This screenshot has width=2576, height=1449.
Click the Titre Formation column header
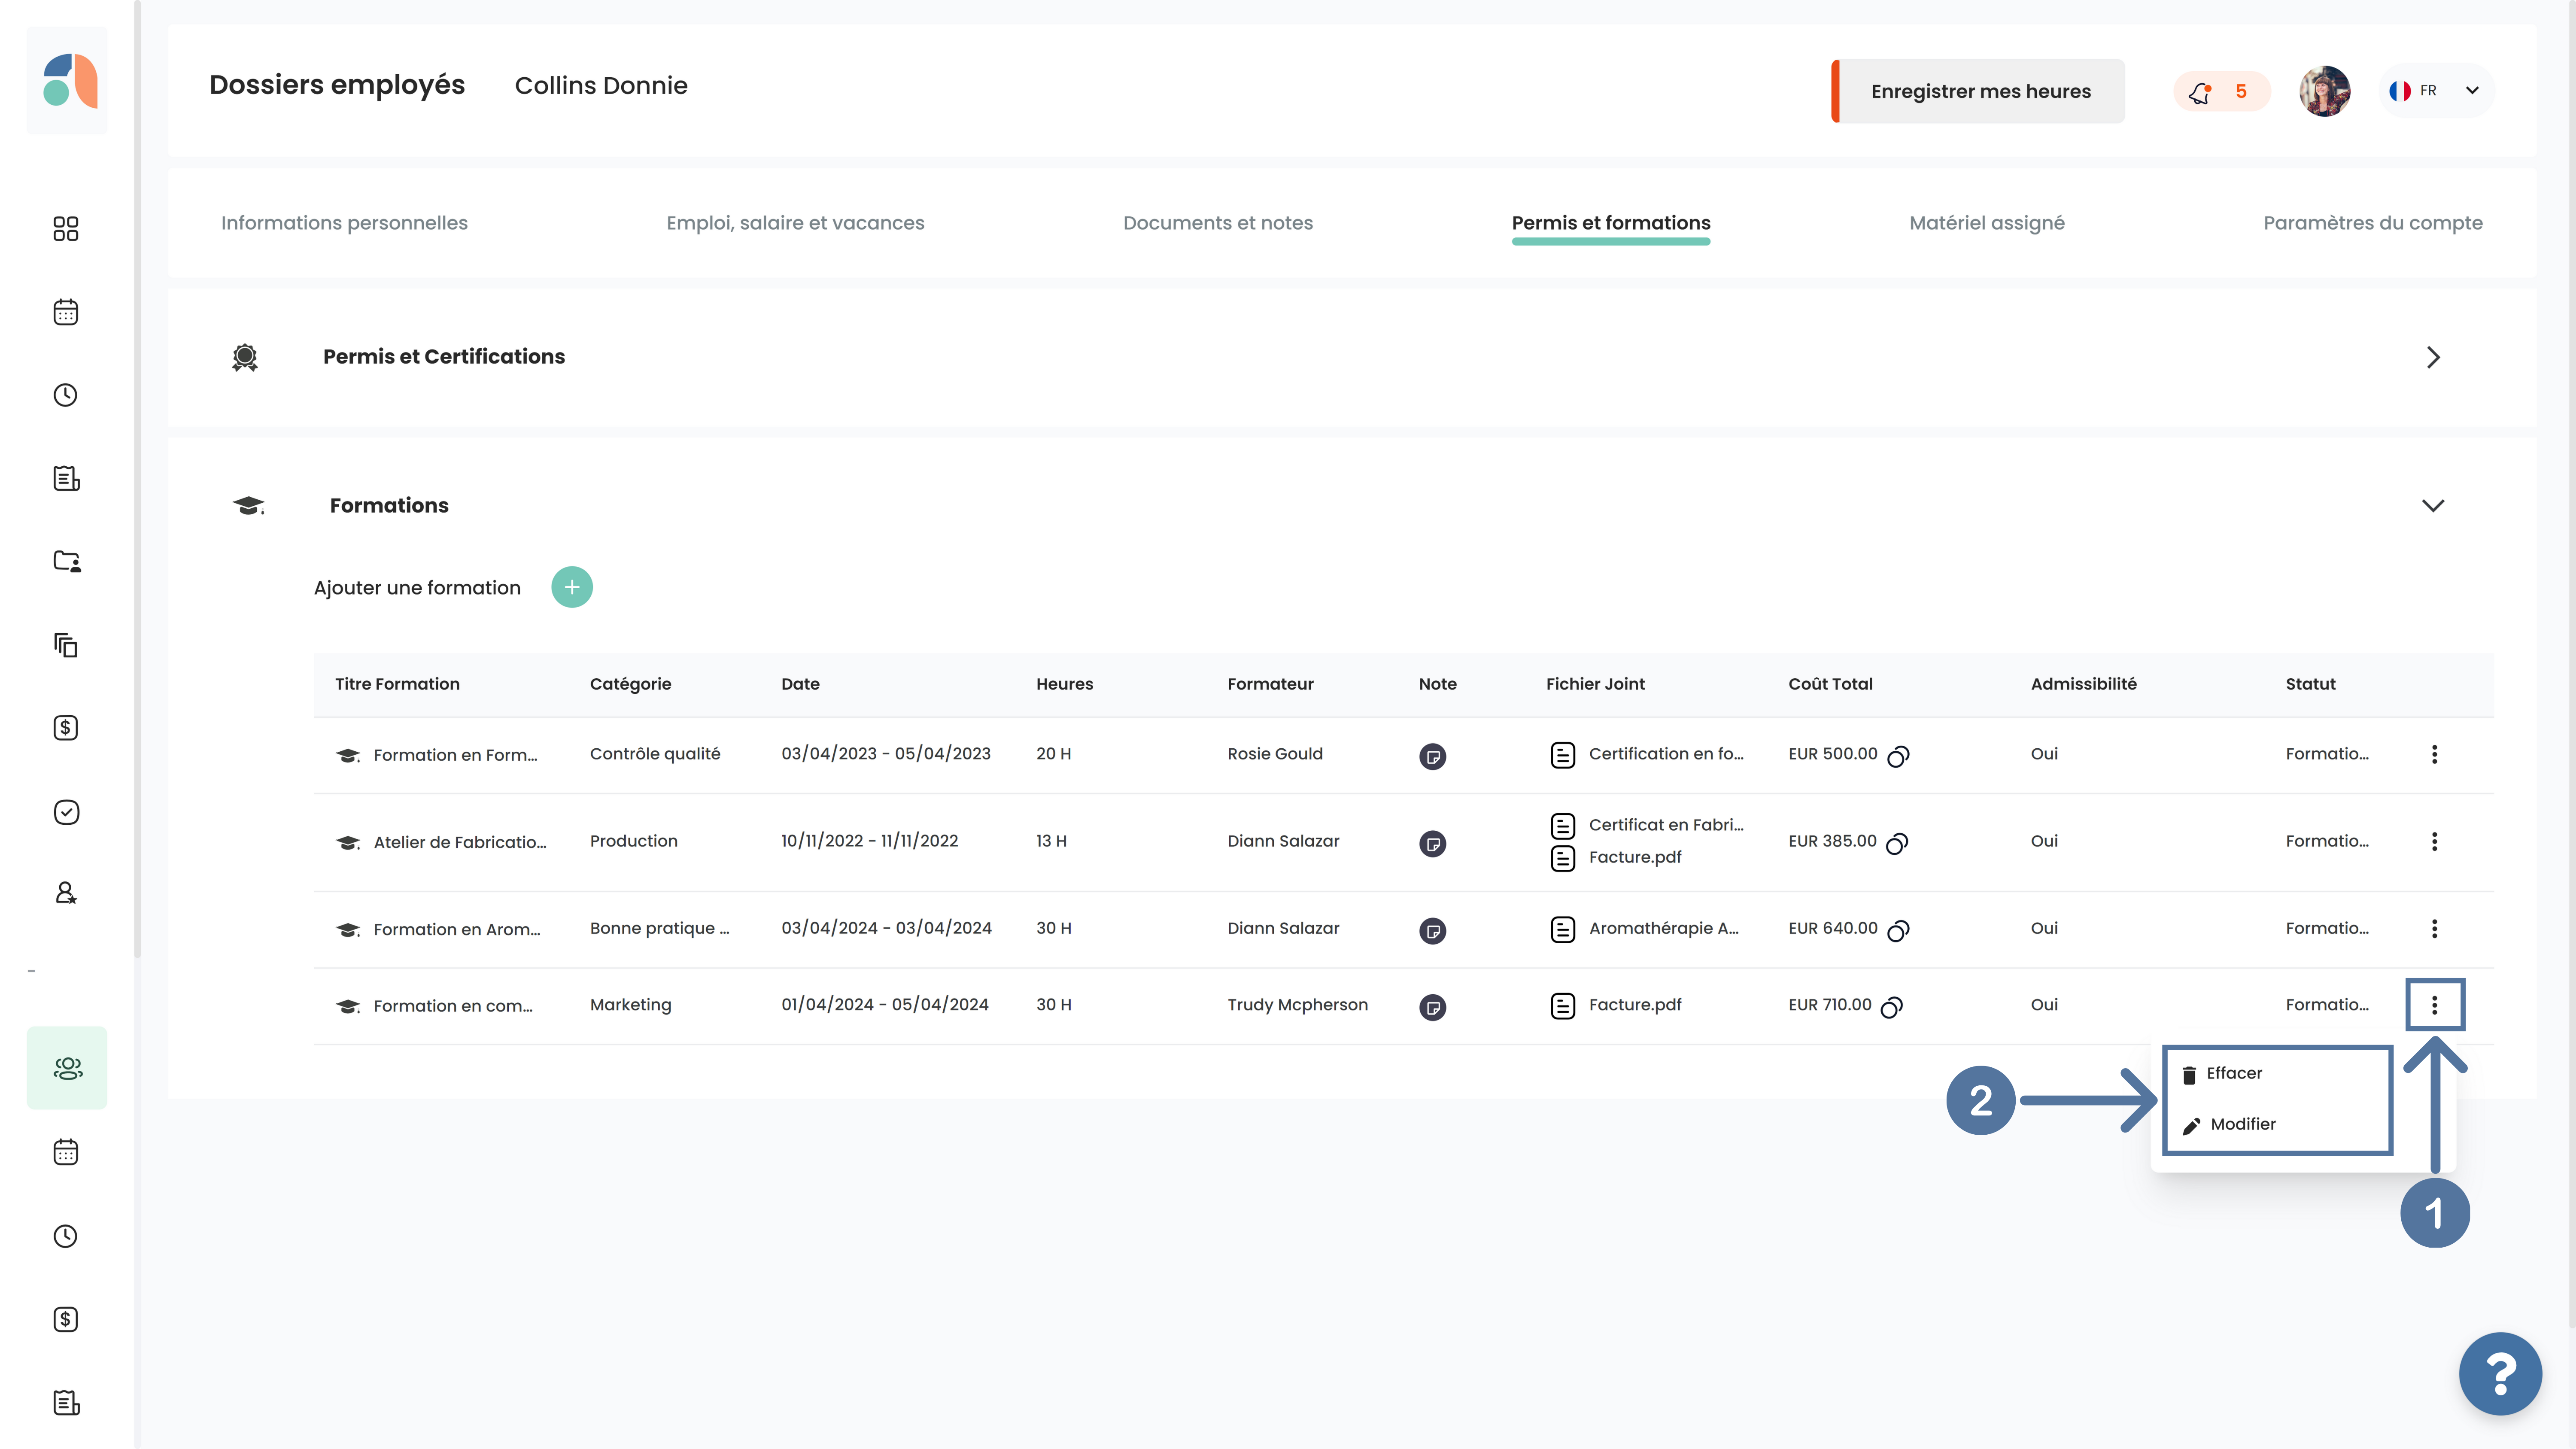pos(397,684)
